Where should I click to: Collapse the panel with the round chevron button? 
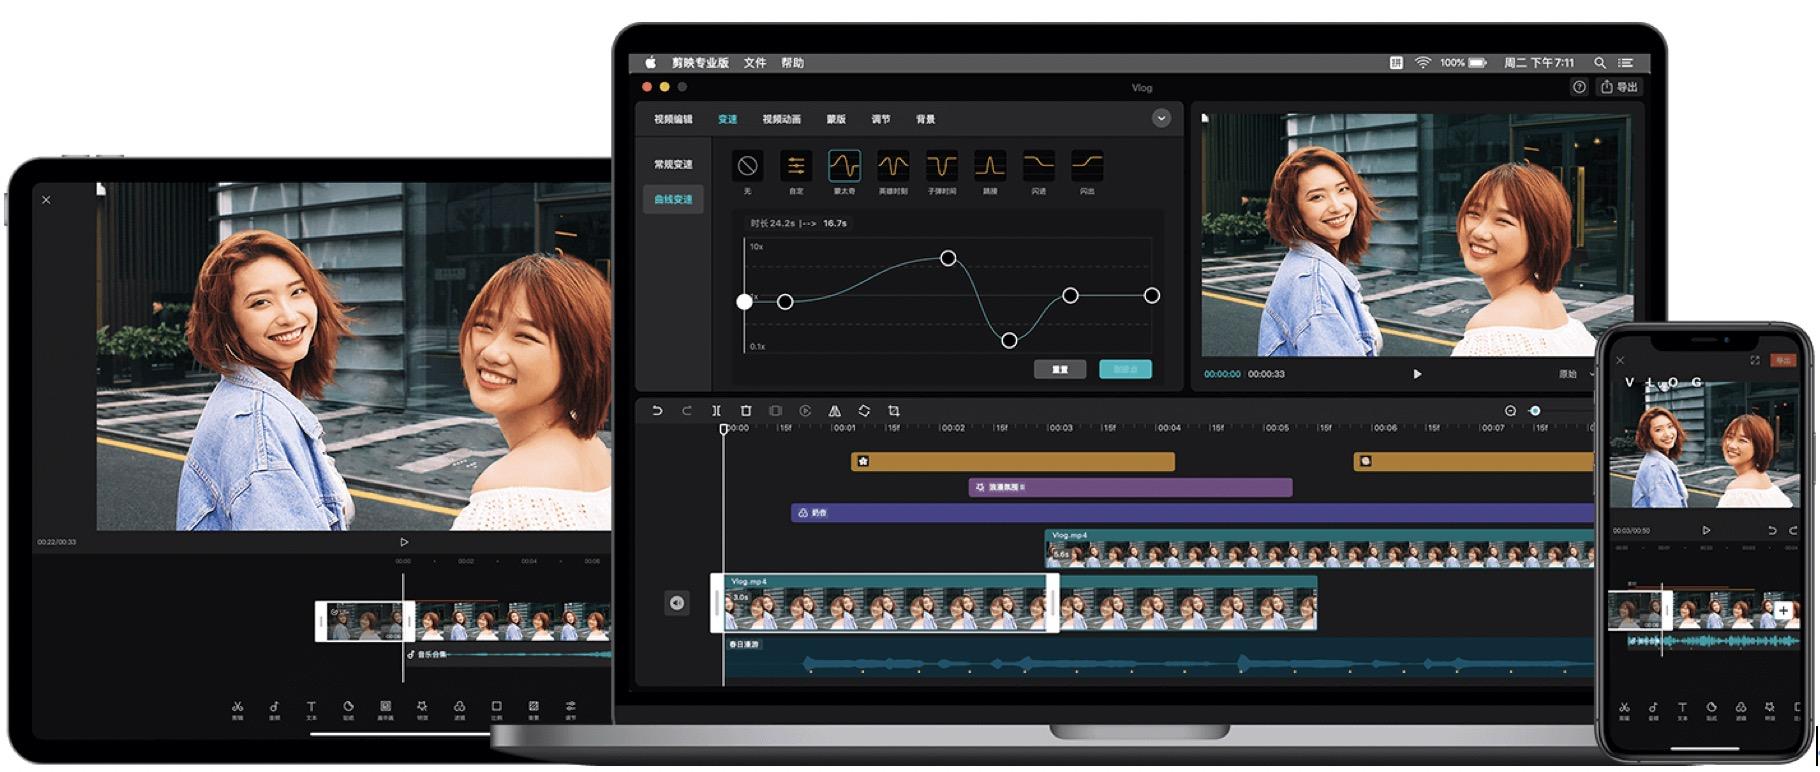1161,118
